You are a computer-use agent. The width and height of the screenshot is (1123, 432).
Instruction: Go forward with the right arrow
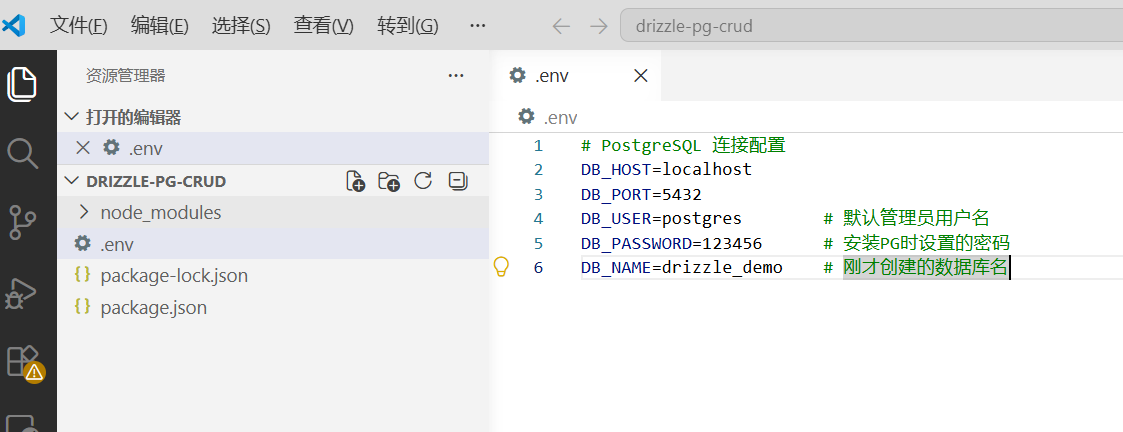pyautogui.click(x=598, y=27)
